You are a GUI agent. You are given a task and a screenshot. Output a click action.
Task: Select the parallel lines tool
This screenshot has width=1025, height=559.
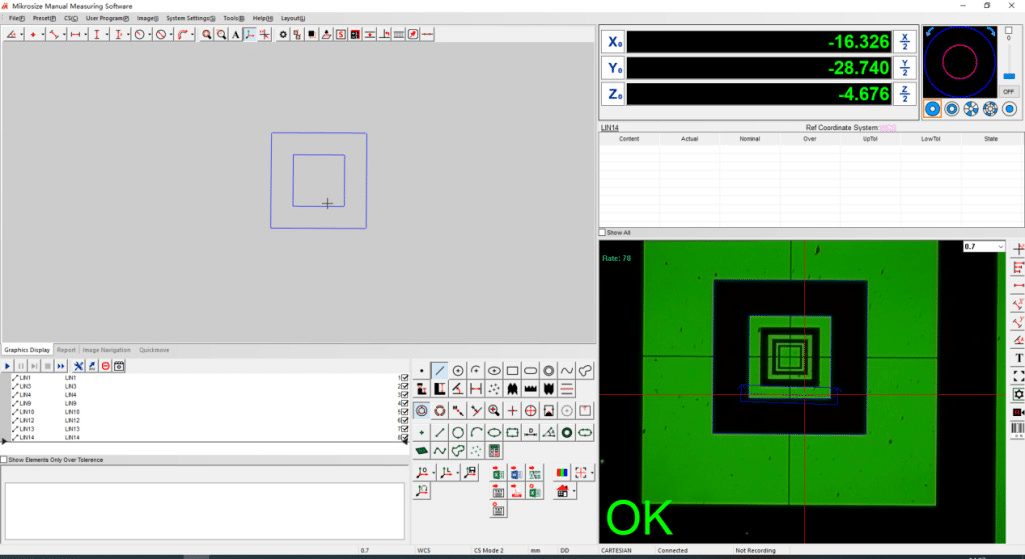click(567, 389)
